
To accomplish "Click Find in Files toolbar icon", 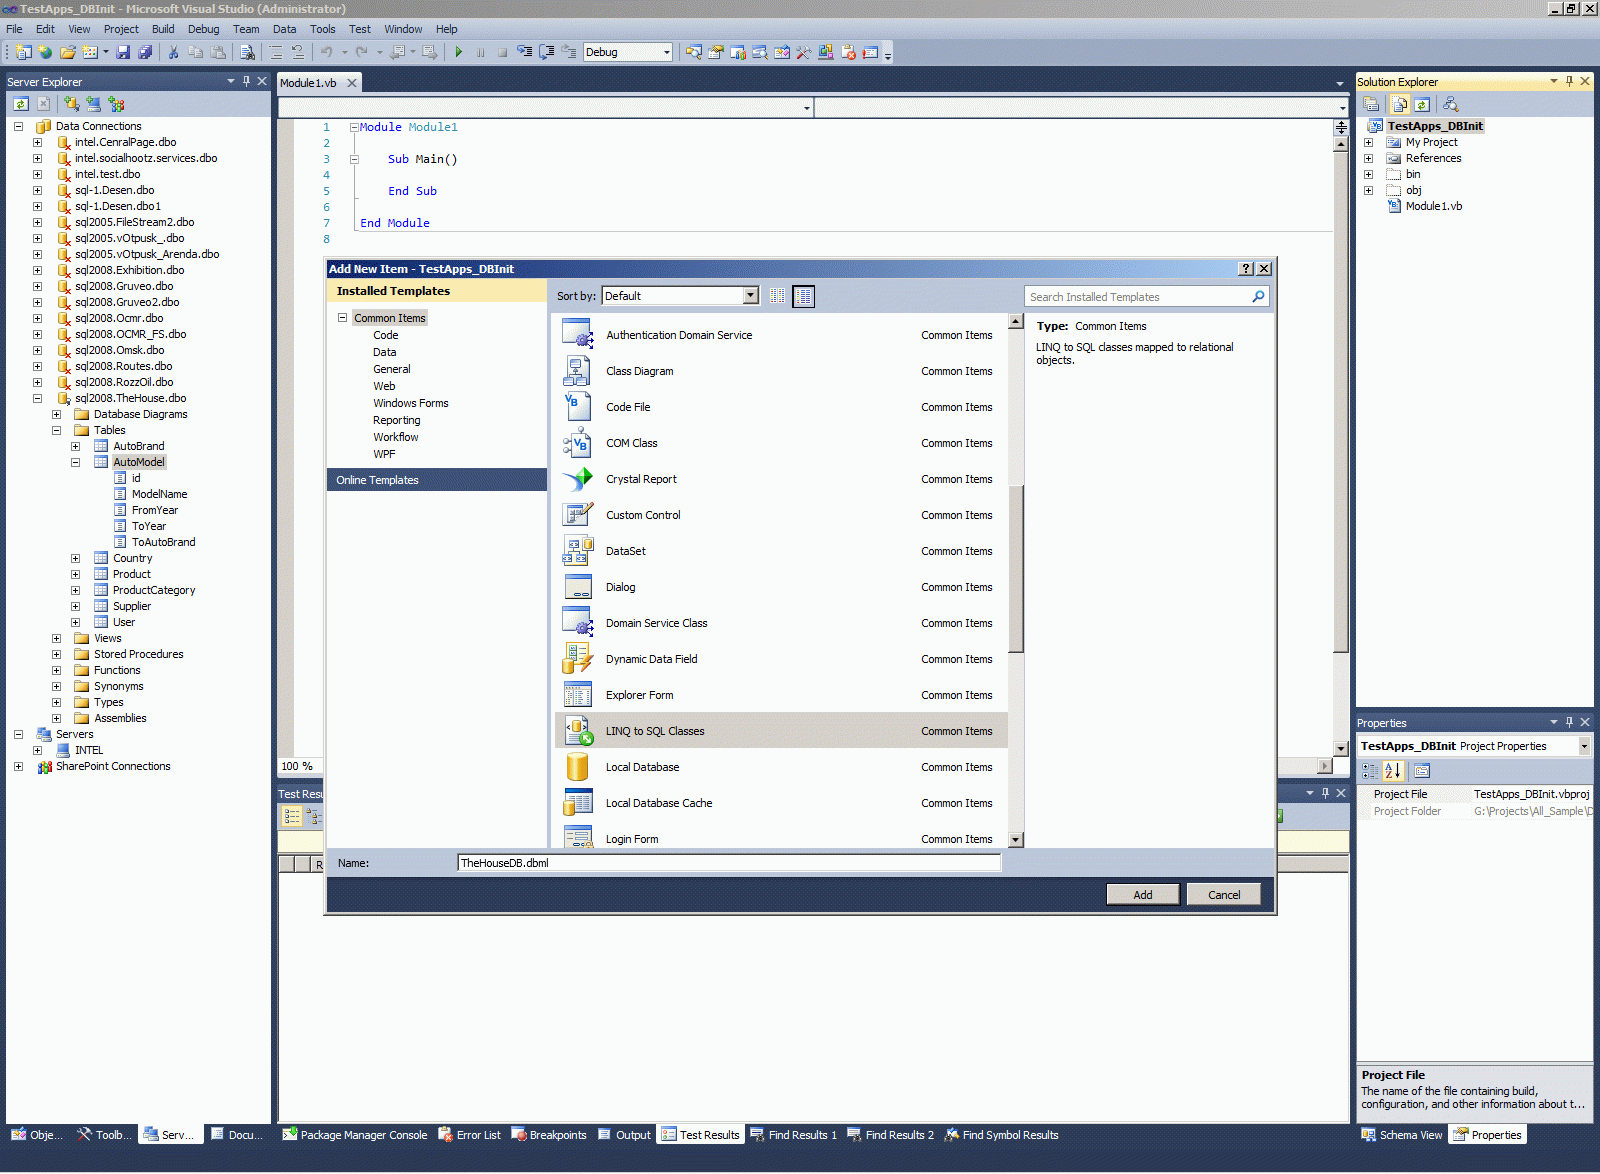I will [x=247, y=52].
